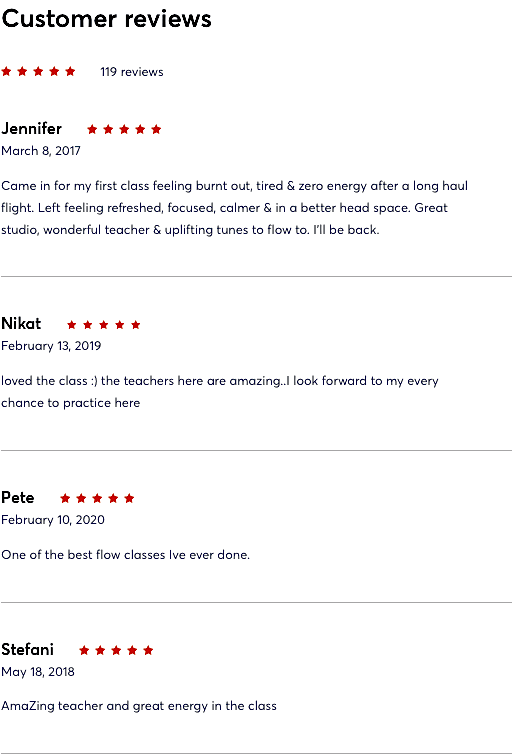Image resolution: width=512 pixels, height=756 pixels.
Task: Click the first star in overall rating
Action: pyautogui.click(x=6, y=71)
